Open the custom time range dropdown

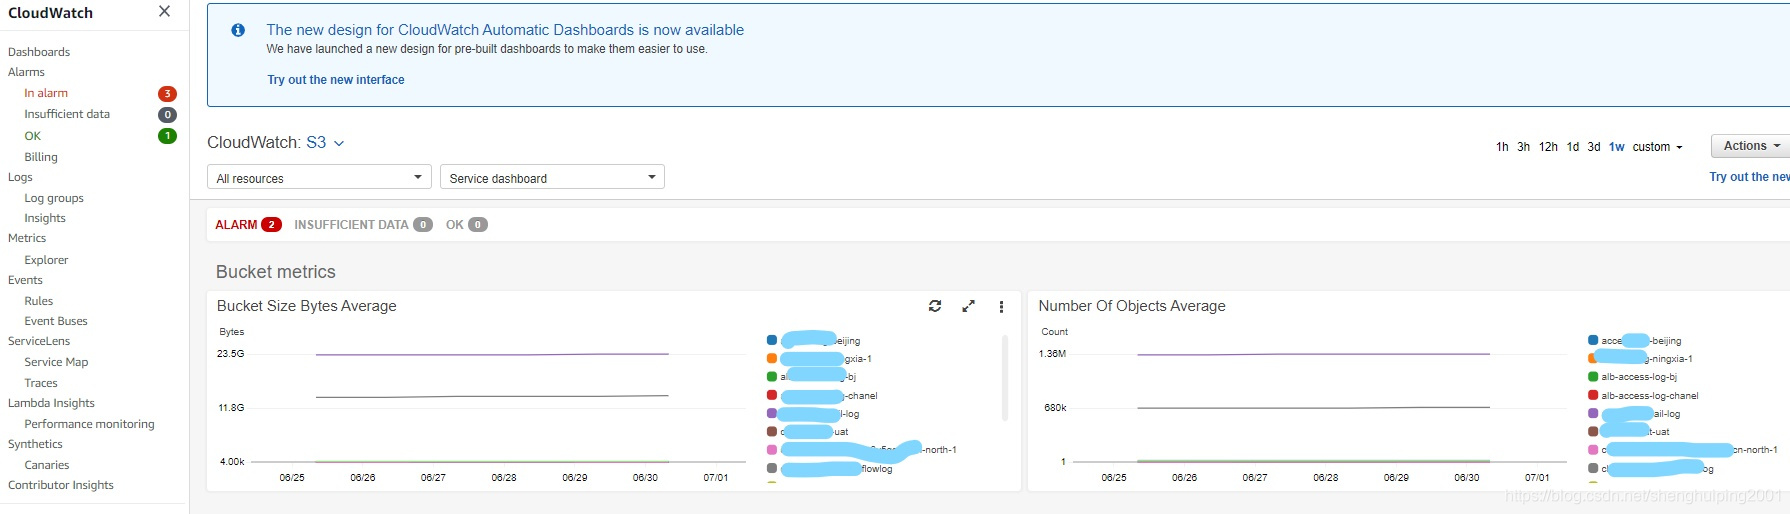click(1657, 147)
